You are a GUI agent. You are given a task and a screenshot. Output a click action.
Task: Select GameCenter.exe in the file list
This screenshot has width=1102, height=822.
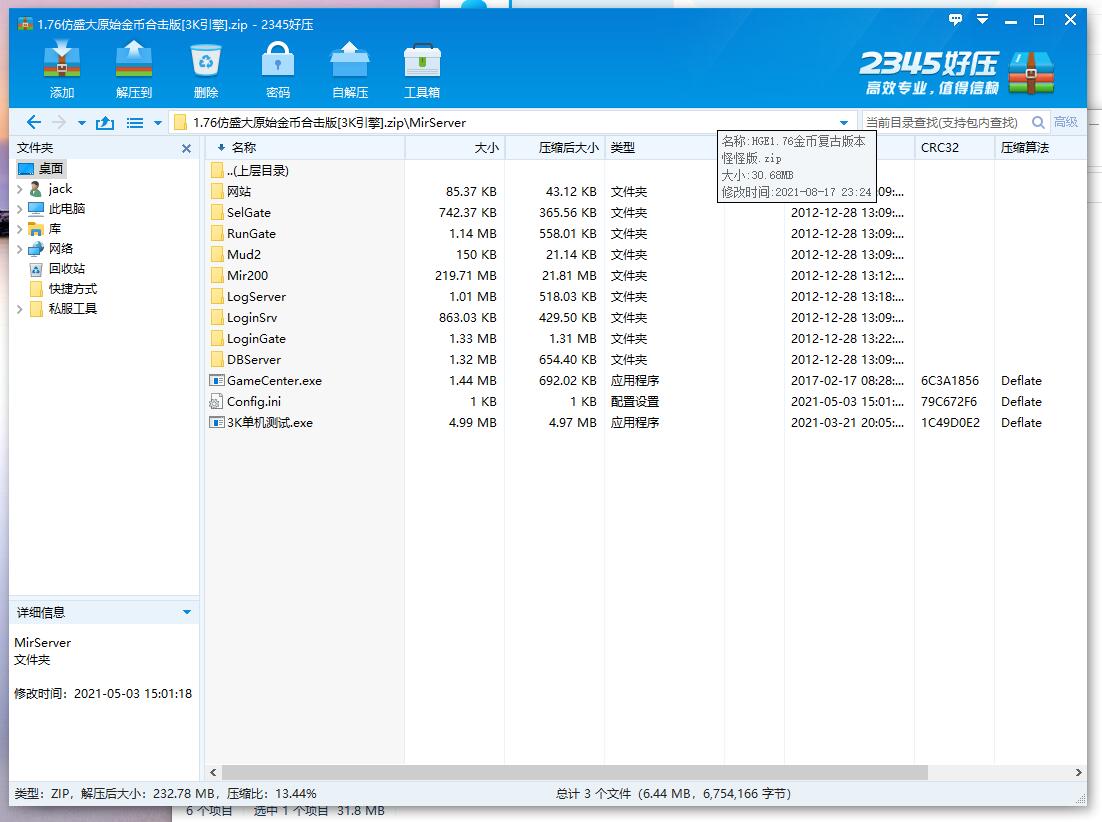(273, 380)
